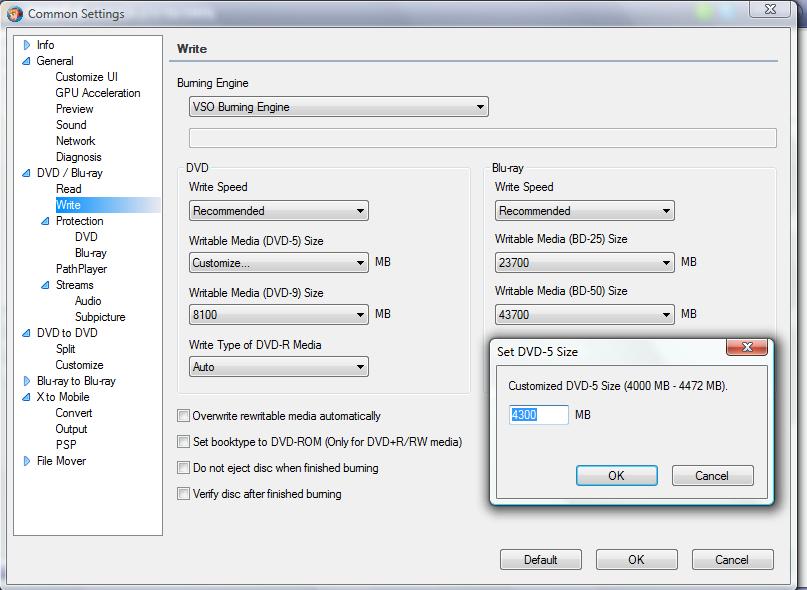Viewport: 807px width, 590px height.
Task: Open Writable Media (BD-25) Size dropdown
Action: (x=585, y=263)
